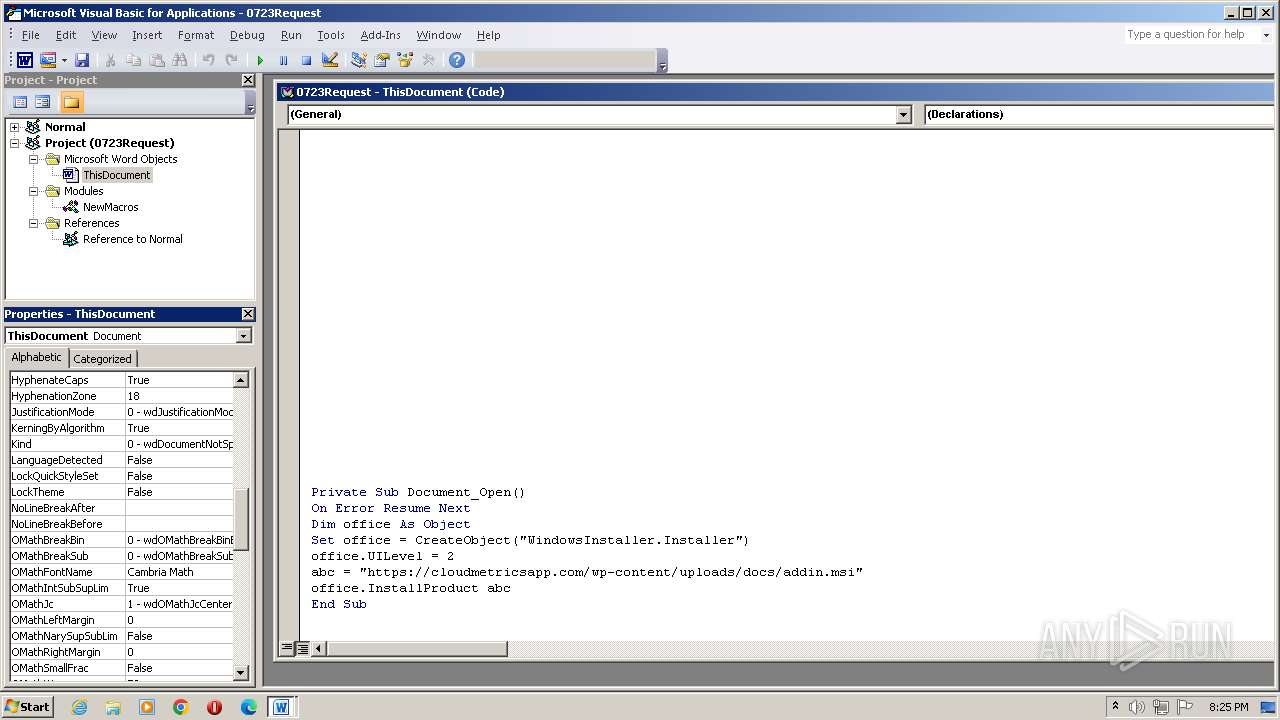
Task: Collapse the References folder
Action: point(33,223)
